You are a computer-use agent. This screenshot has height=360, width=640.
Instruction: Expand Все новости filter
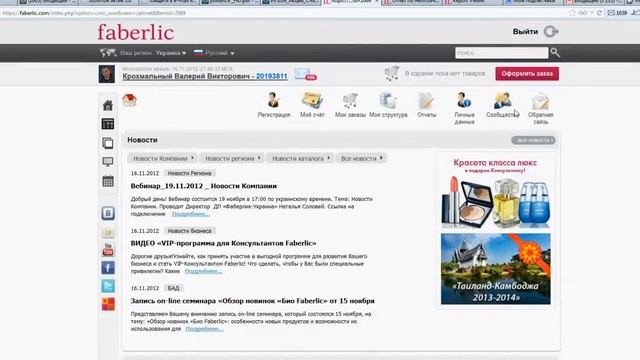(361, 158)
